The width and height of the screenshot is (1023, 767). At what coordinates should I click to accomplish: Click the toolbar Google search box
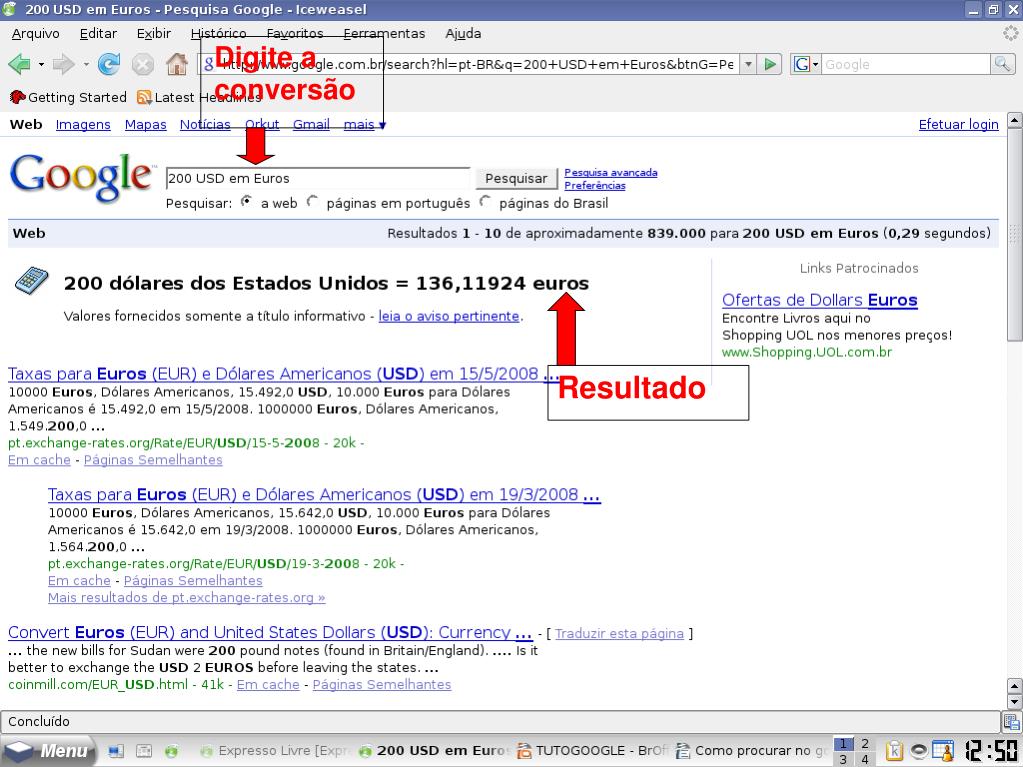906,64
